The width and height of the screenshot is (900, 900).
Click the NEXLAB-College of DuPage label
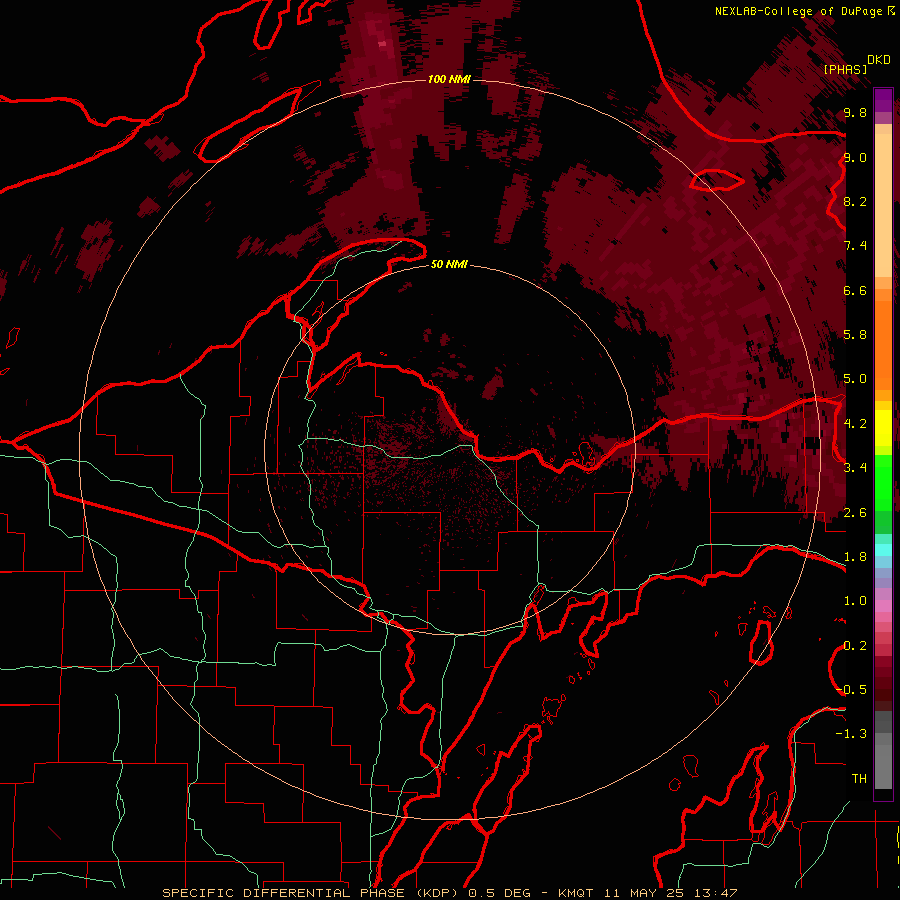(x=798, y=11)
